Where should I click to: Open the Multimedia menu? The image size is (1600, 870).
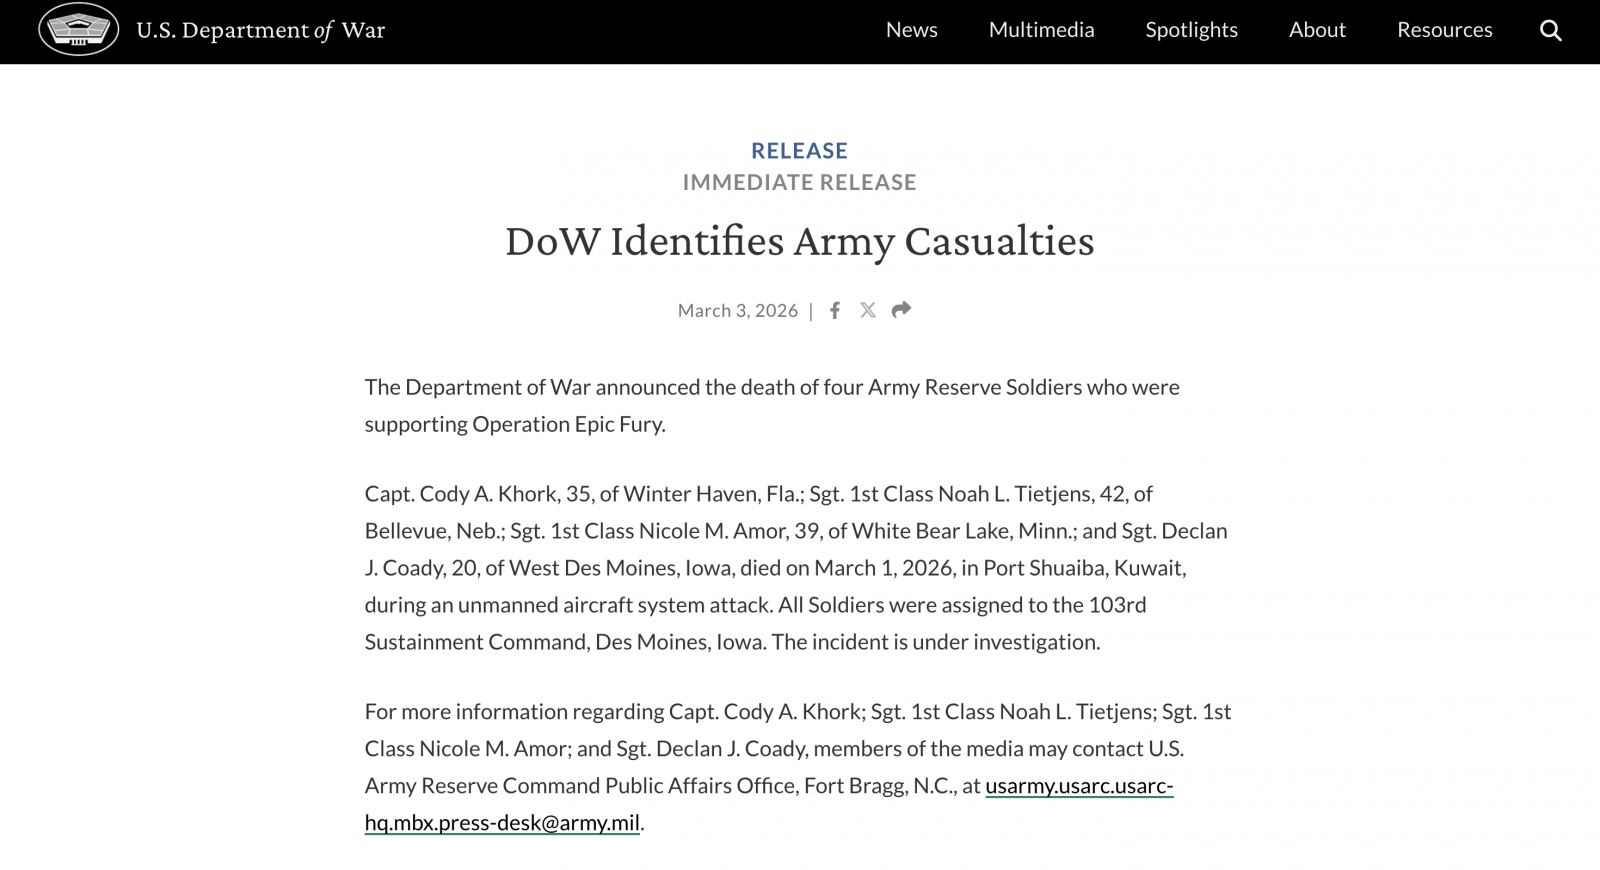click(1041, 30)
